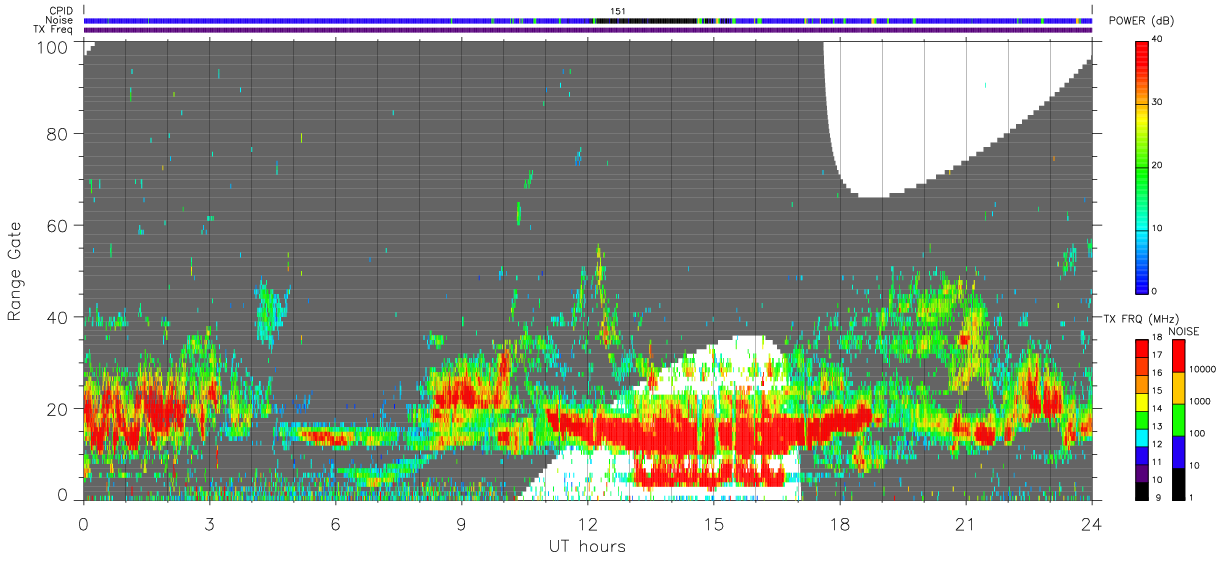Viewport: 1228px width, 567px height.
Task: Click the Range Gate axis title
Action: click(x=15, y=271)
